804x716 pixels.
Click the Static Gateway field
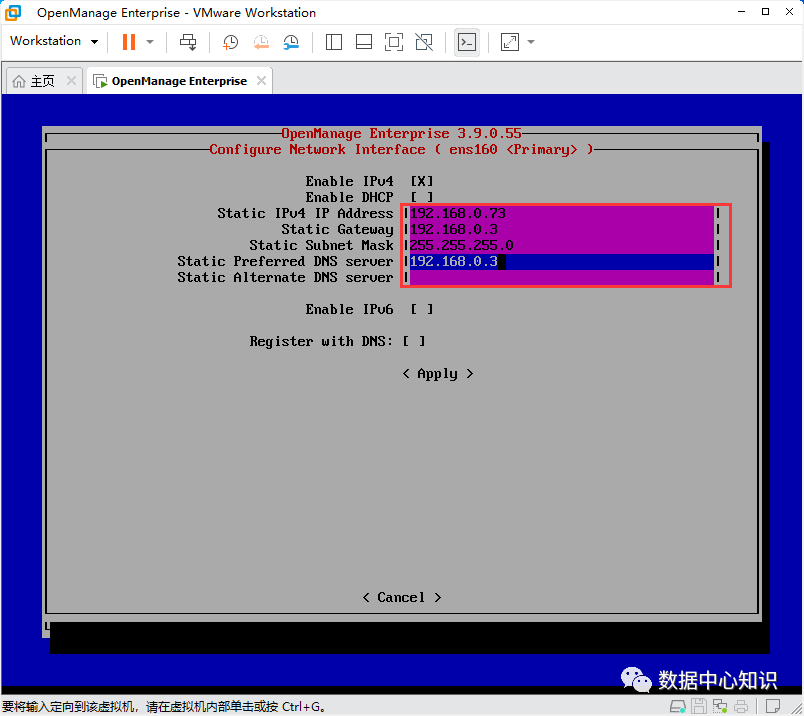562,229
